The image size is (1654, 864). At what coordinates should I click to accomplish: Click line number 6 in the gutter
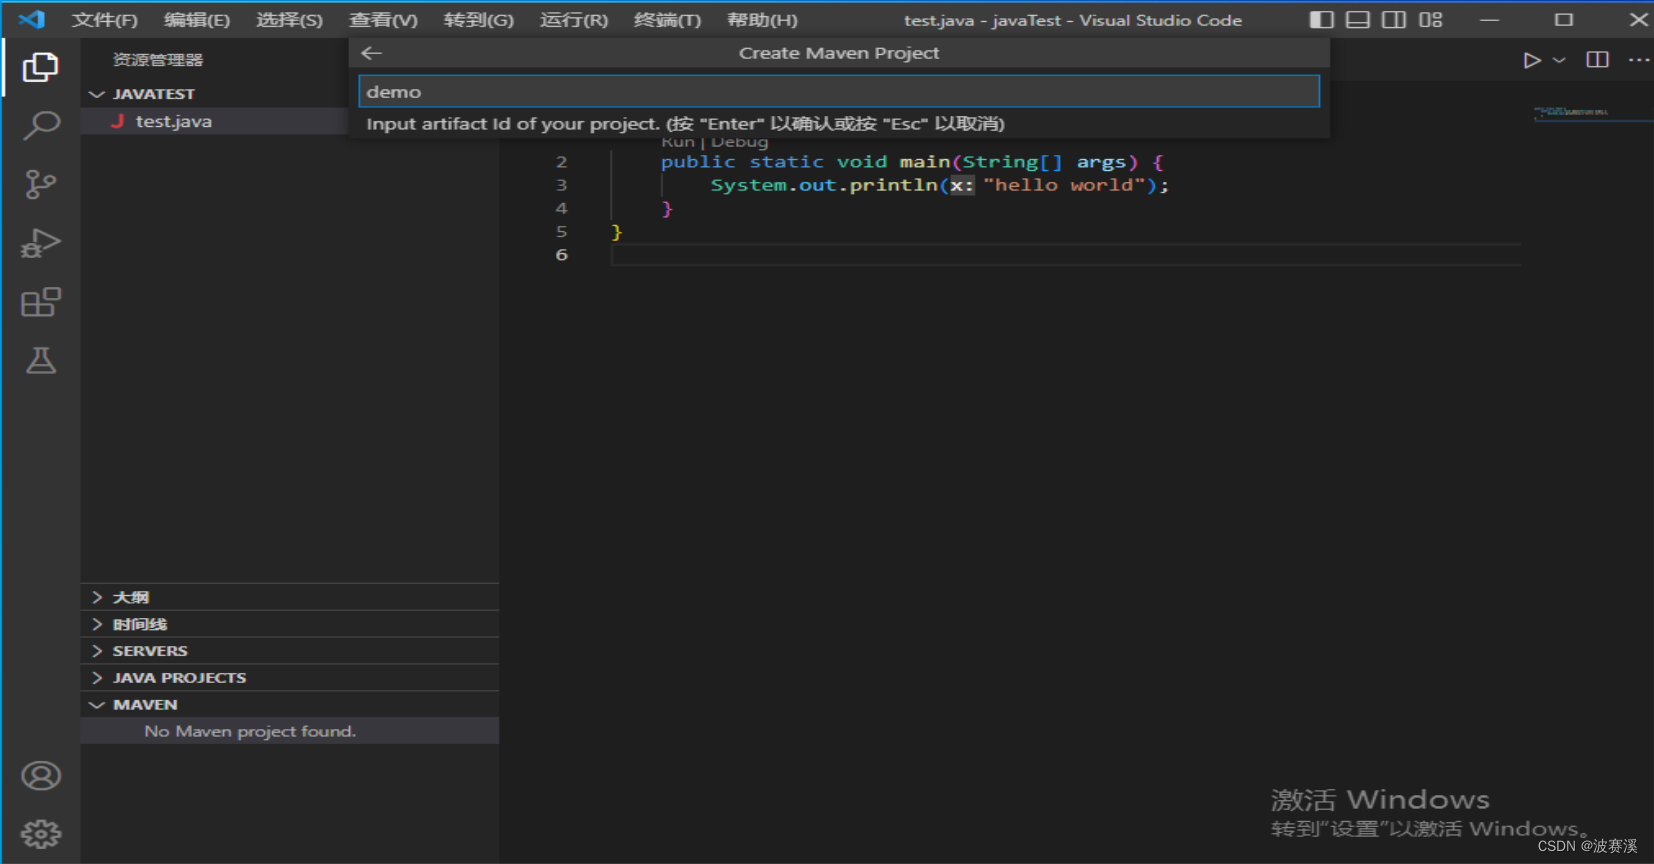coord(561,255)
